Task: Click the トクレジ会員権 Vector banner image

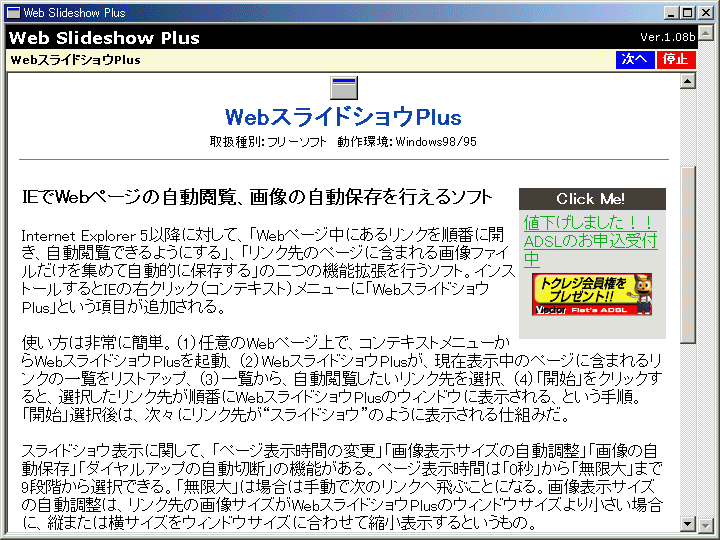Action: click(592, 294)
